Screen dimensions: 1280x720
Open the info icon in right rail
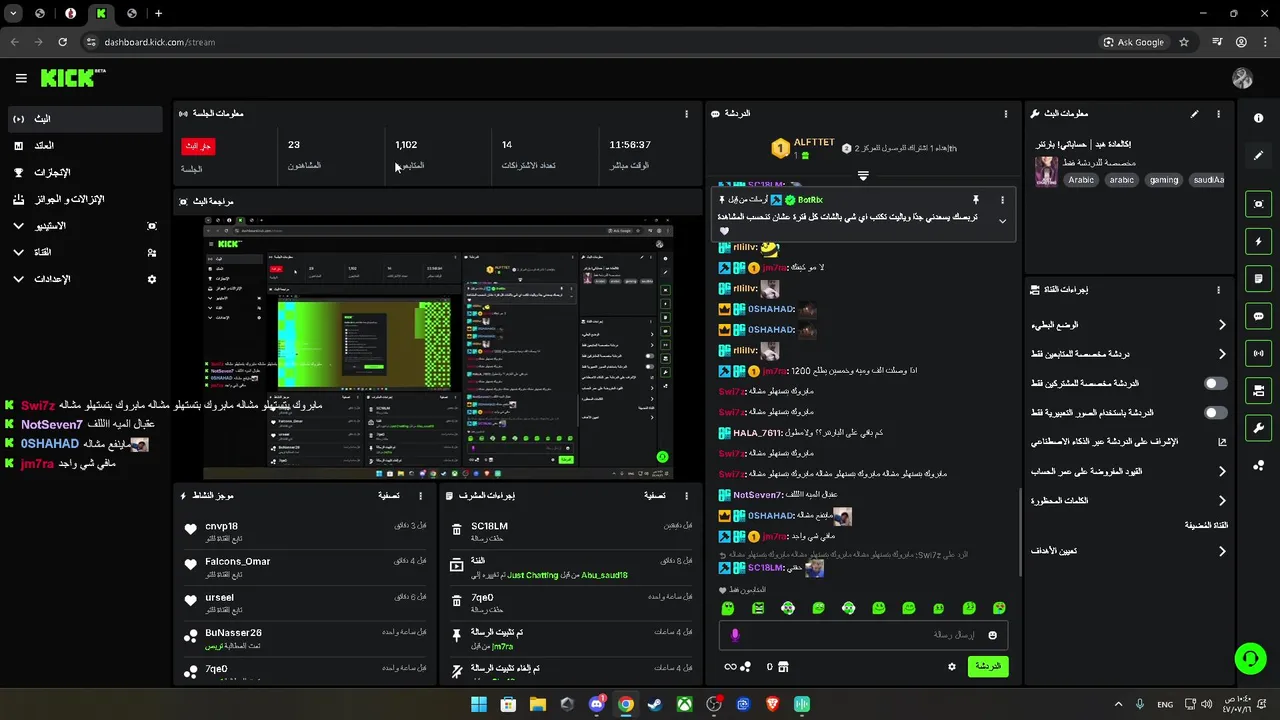(1258, 118)
